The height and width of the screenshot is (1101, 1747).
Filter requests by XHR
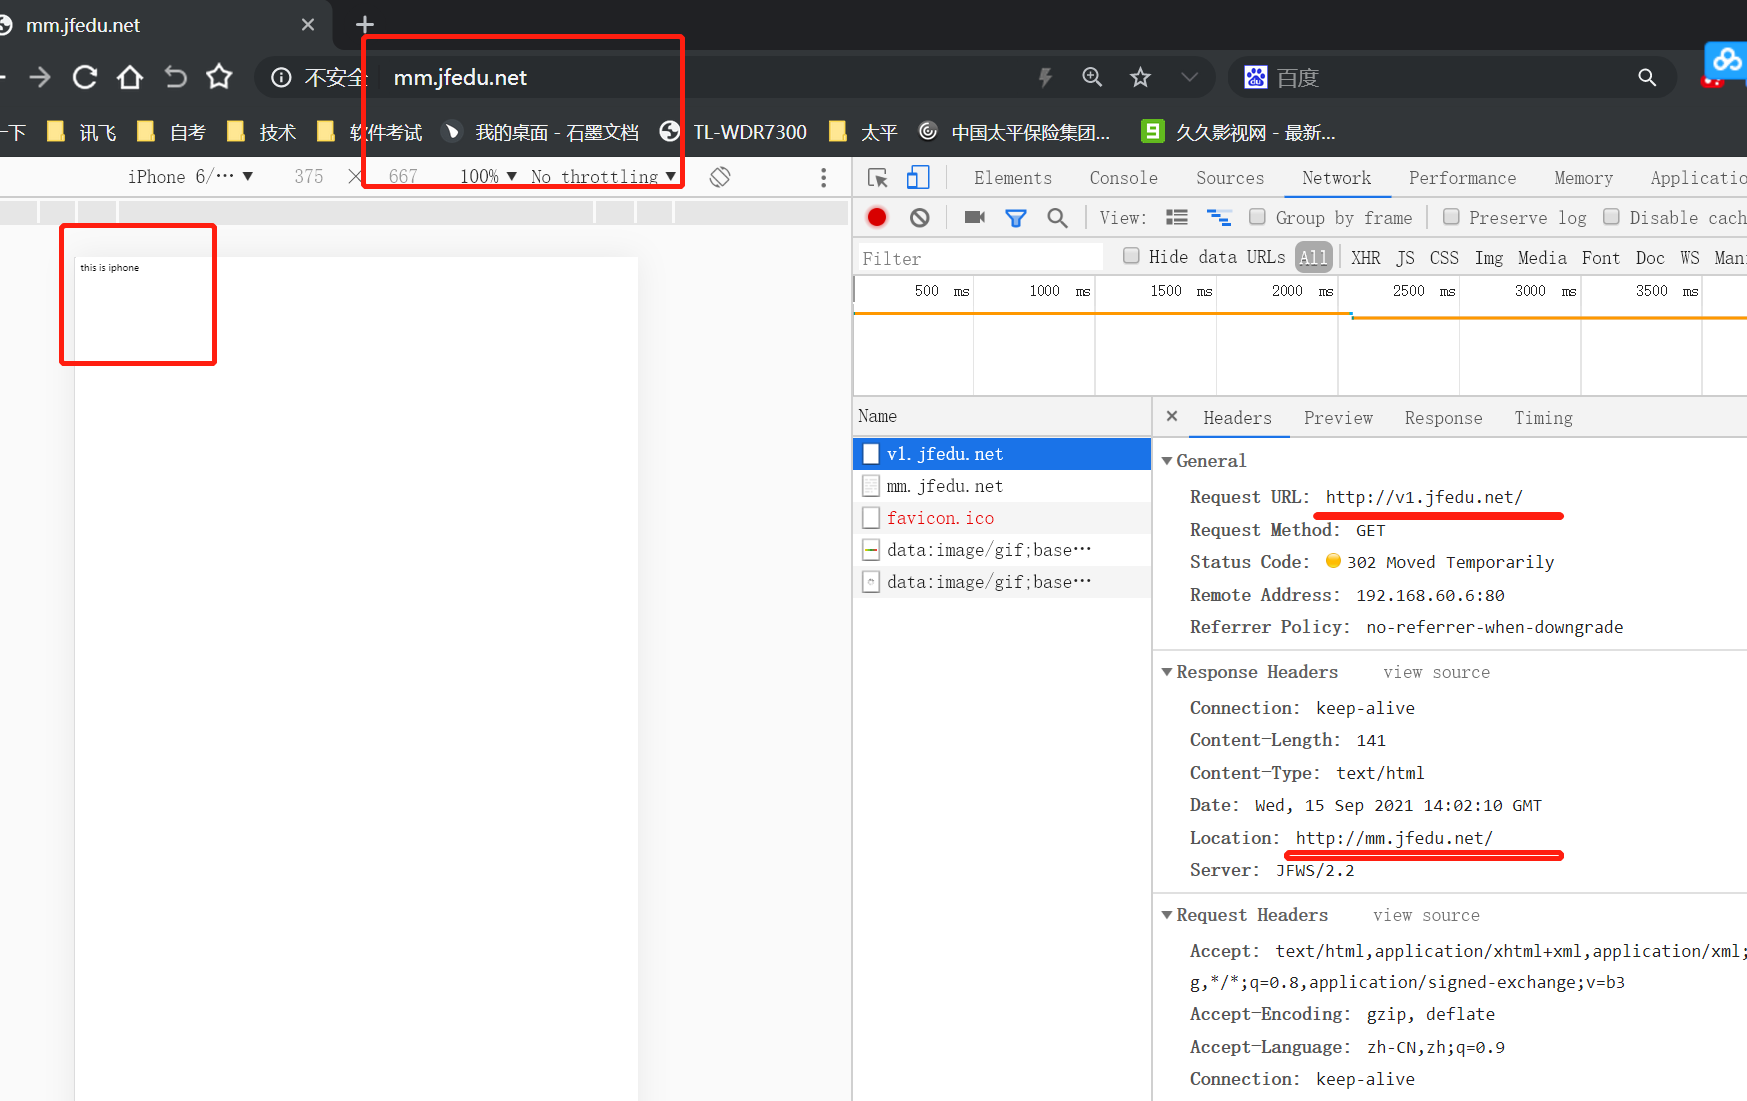pyautogui.click(x=1365, y=258)
